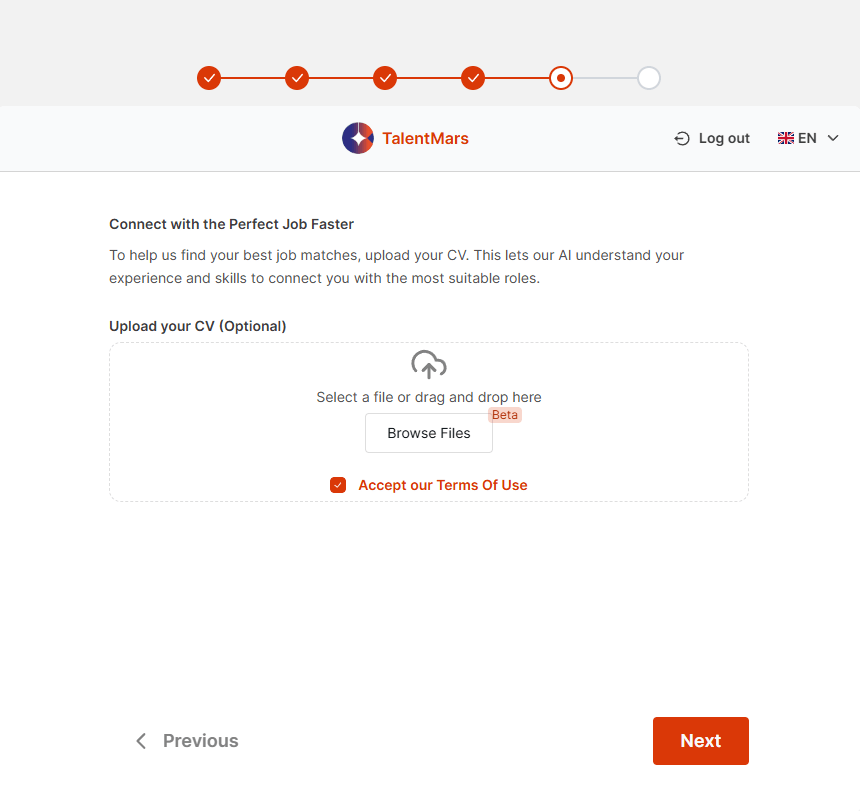Click the final empty step circle
Image resolution: width=860 pixels, height=811 pixels.
tap(649, 78)
